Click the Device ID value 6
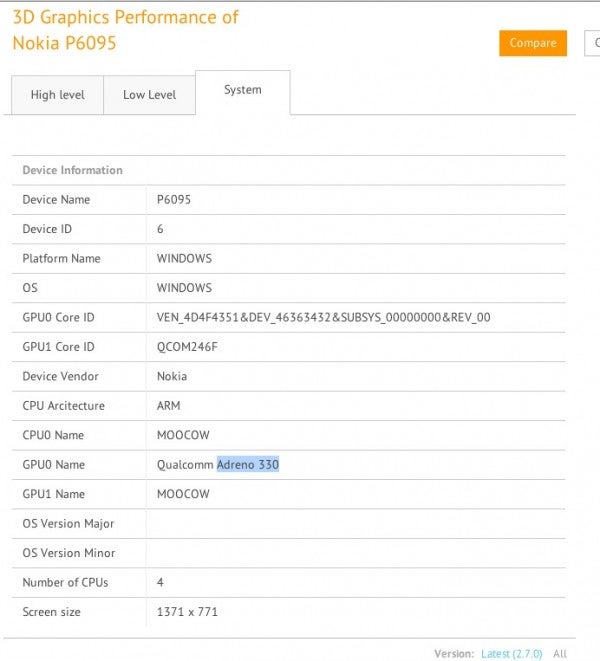The image size is (600, 661). (x=160, y=229)
